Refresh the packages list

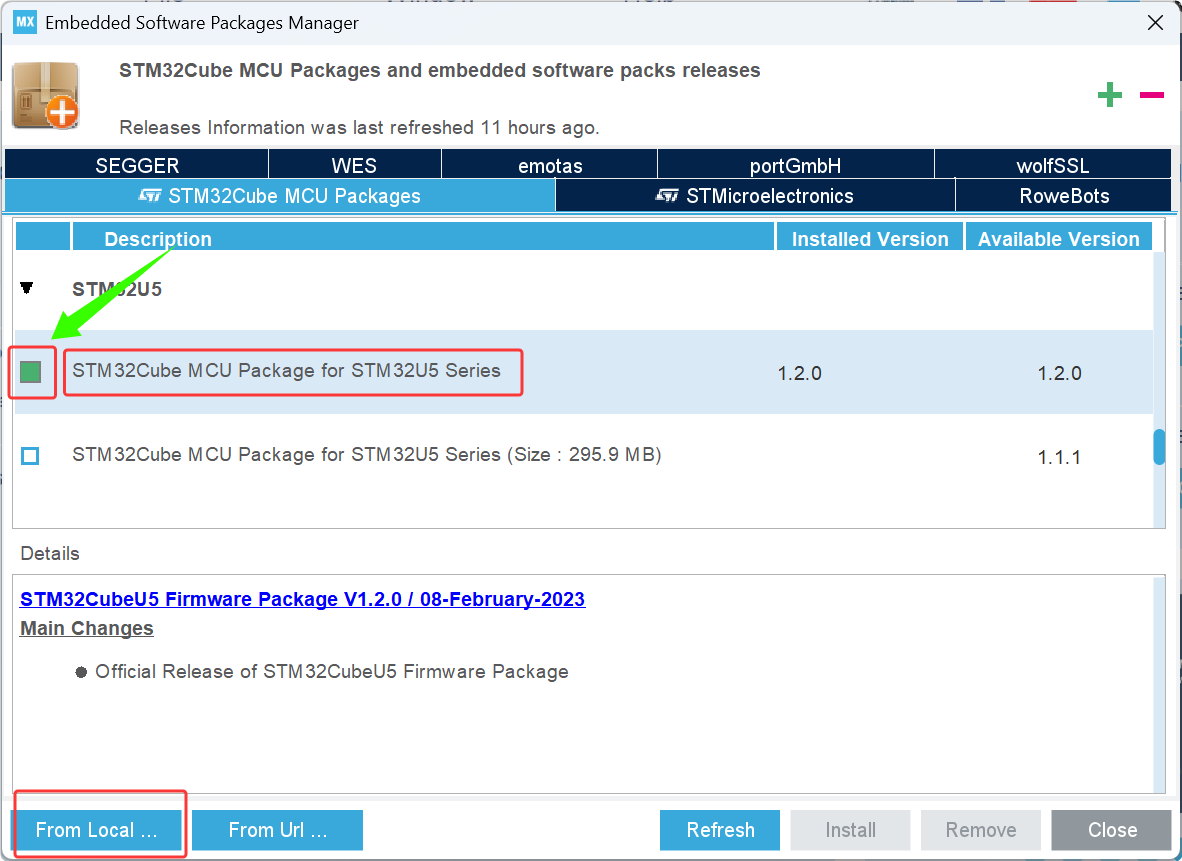720,830
